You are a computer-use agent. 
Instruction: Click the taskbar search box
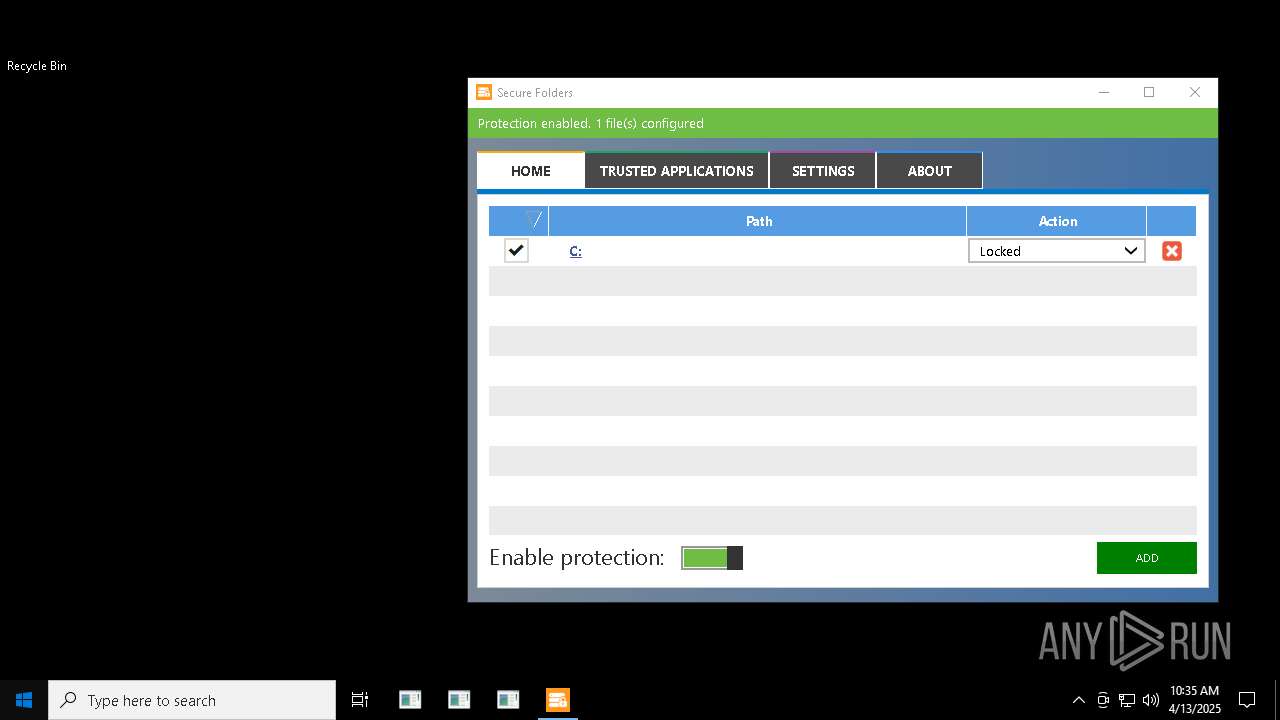192,700
